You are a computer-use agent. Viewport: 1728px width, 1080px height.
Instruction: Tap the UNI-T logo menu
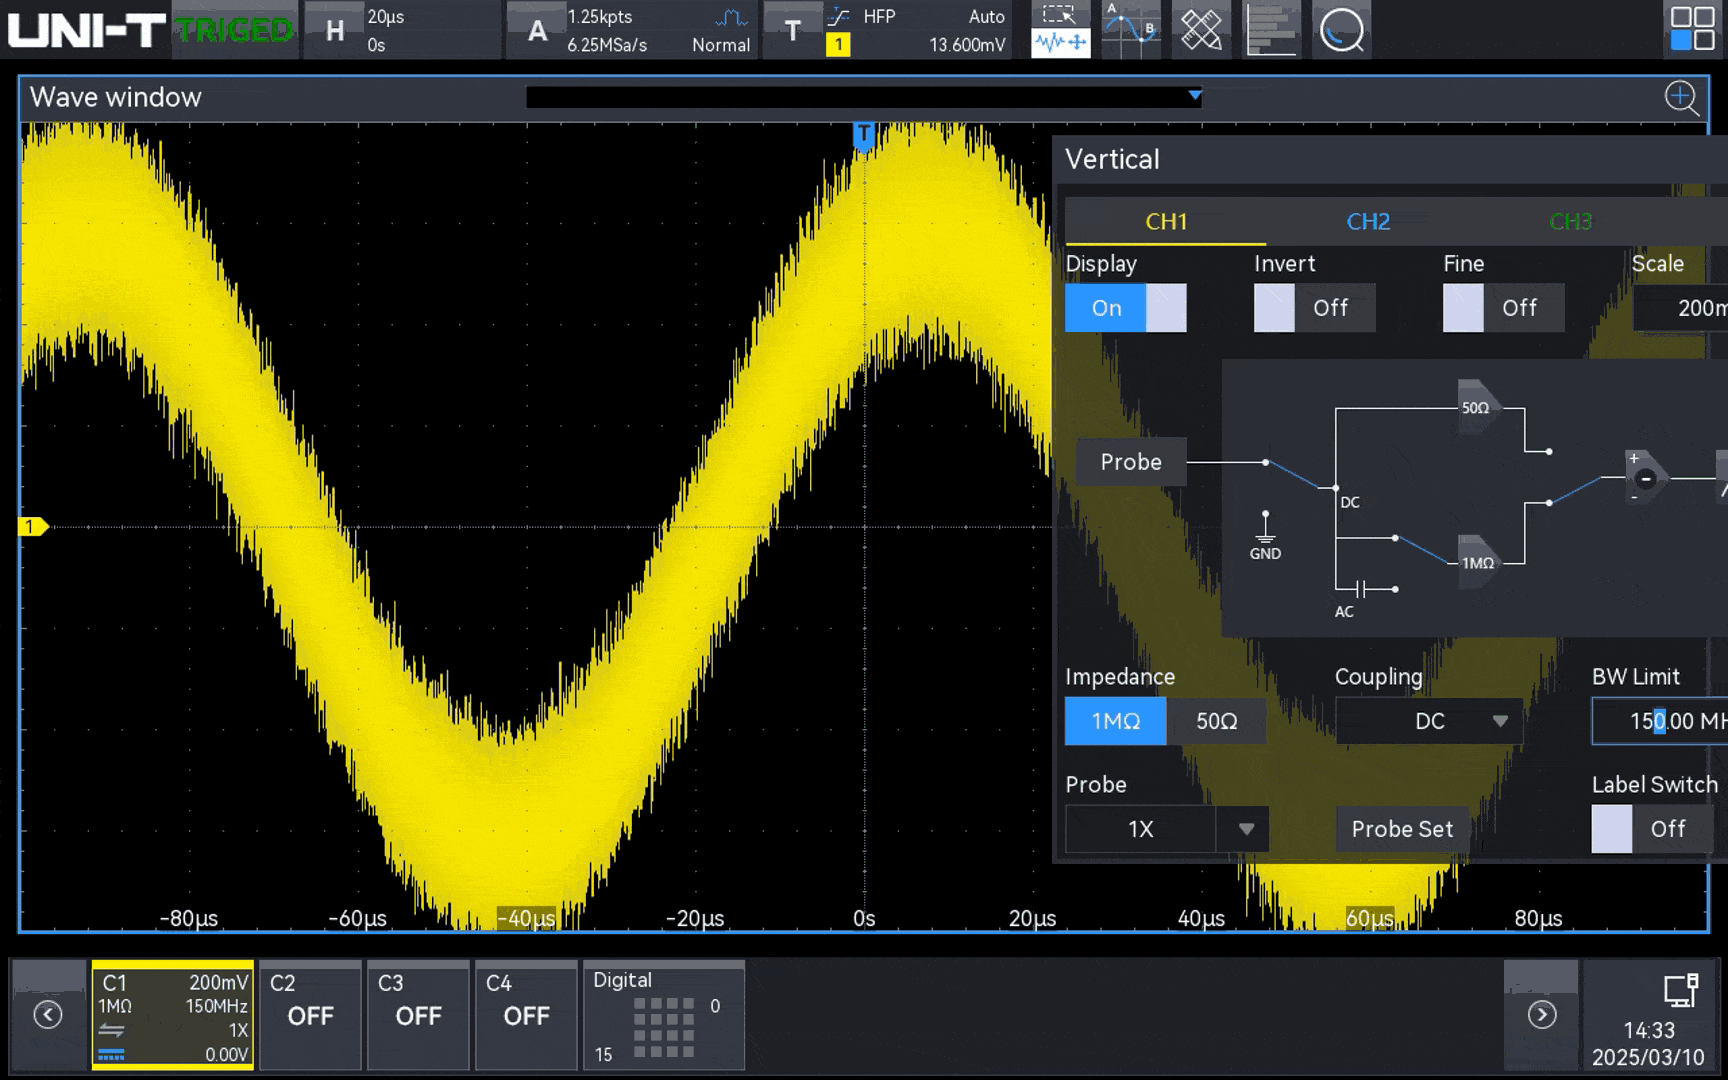[x=86, y=30]
